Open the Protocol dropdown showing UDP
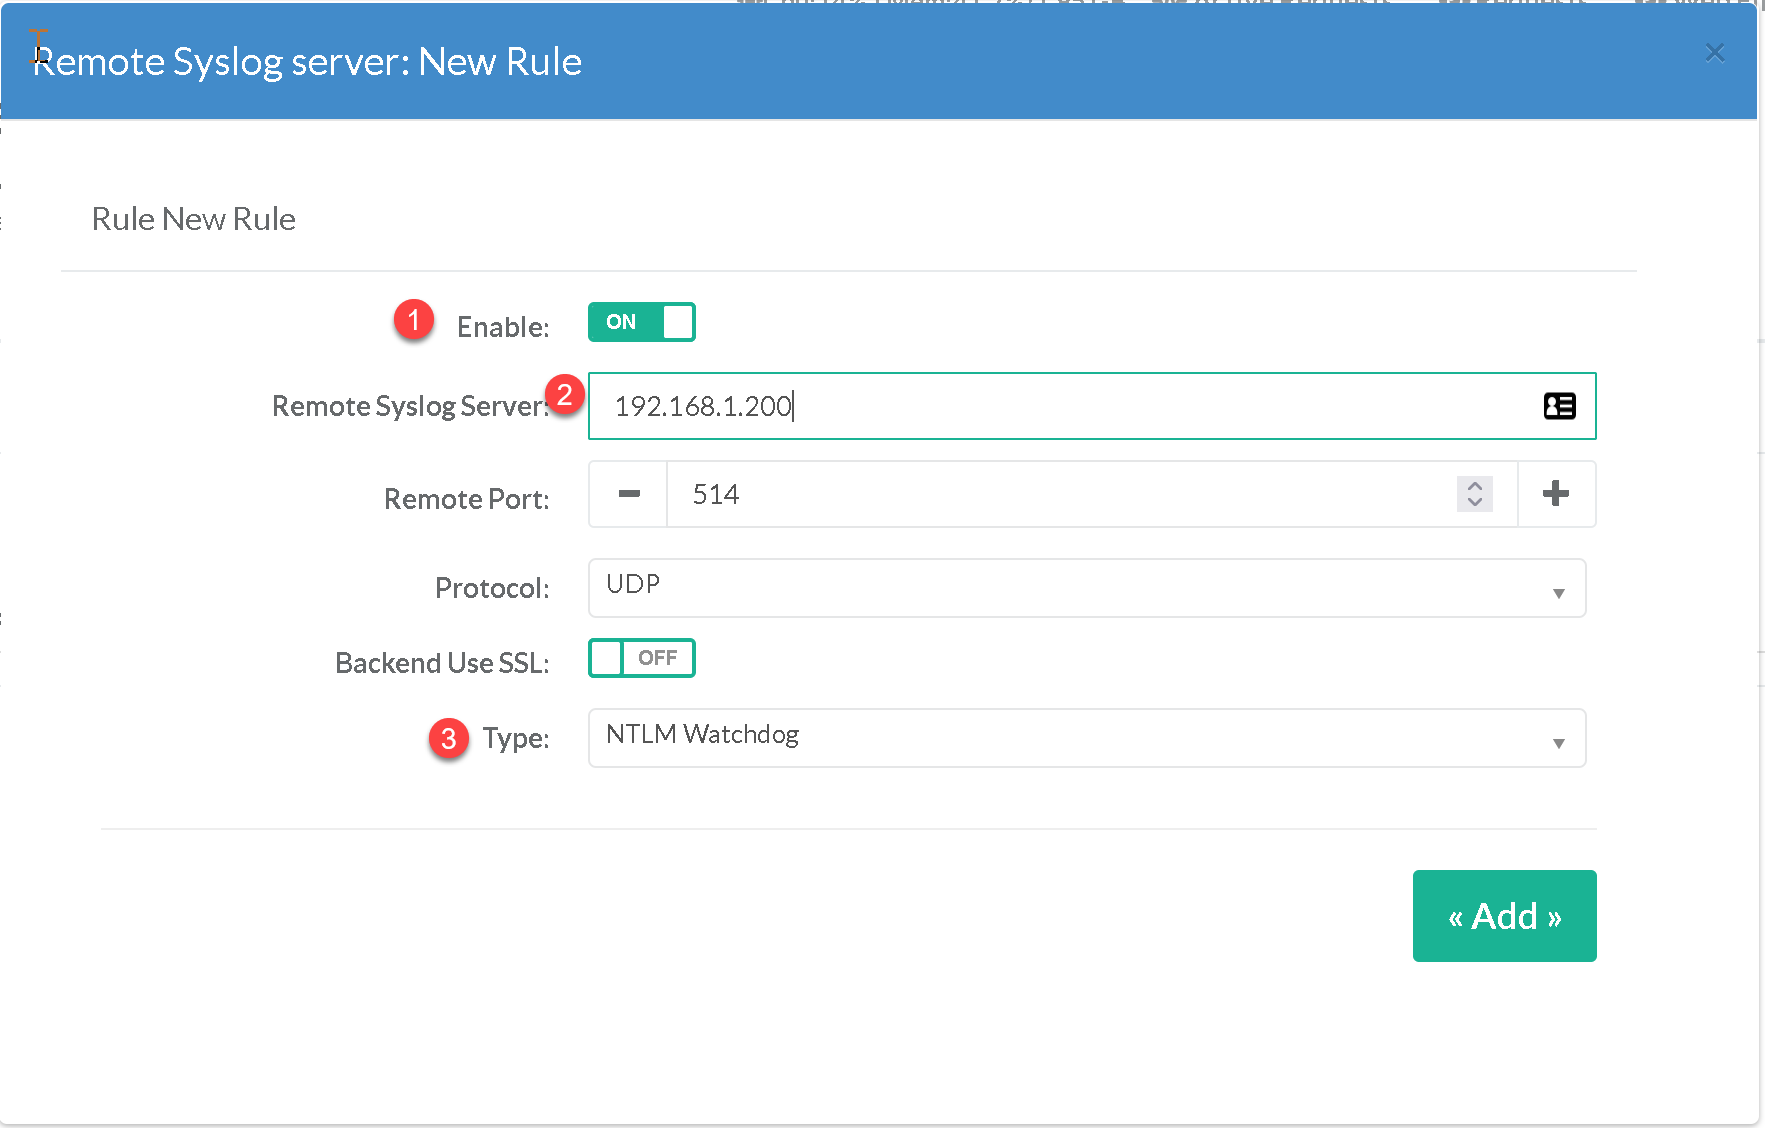The height and width of the screenshot is (1128, 1765). click(x=1086, y=588)
